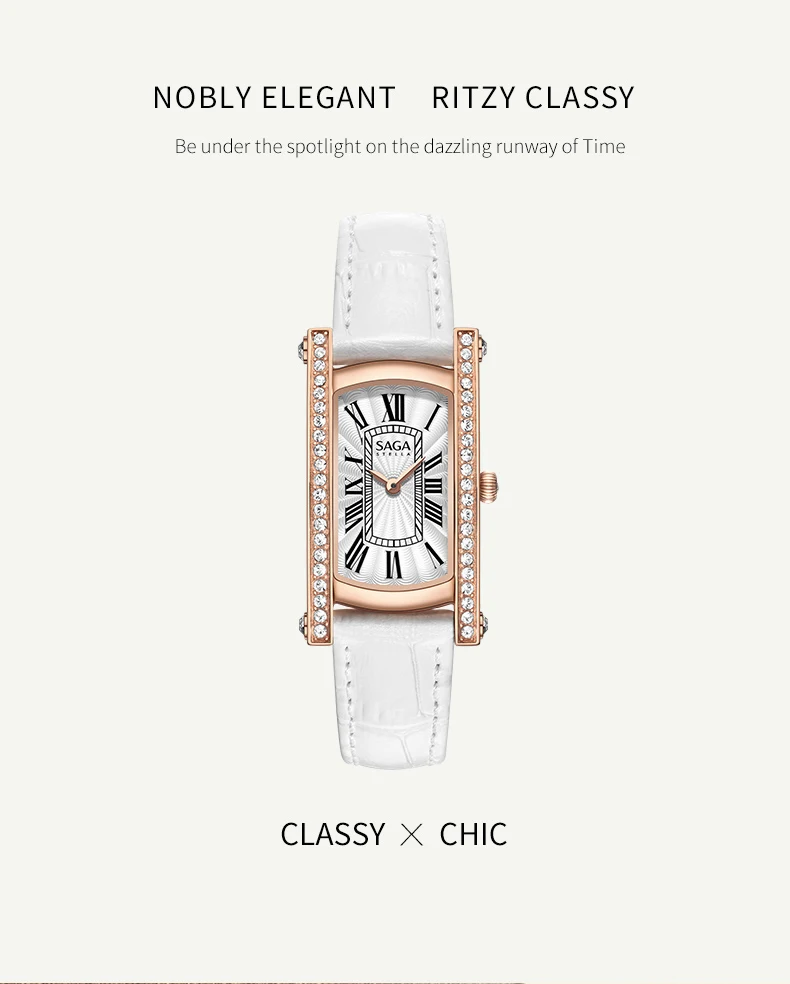Click the Roman numeral IX on dial
The image size is (790, 984).
click(x=353, y=485)
